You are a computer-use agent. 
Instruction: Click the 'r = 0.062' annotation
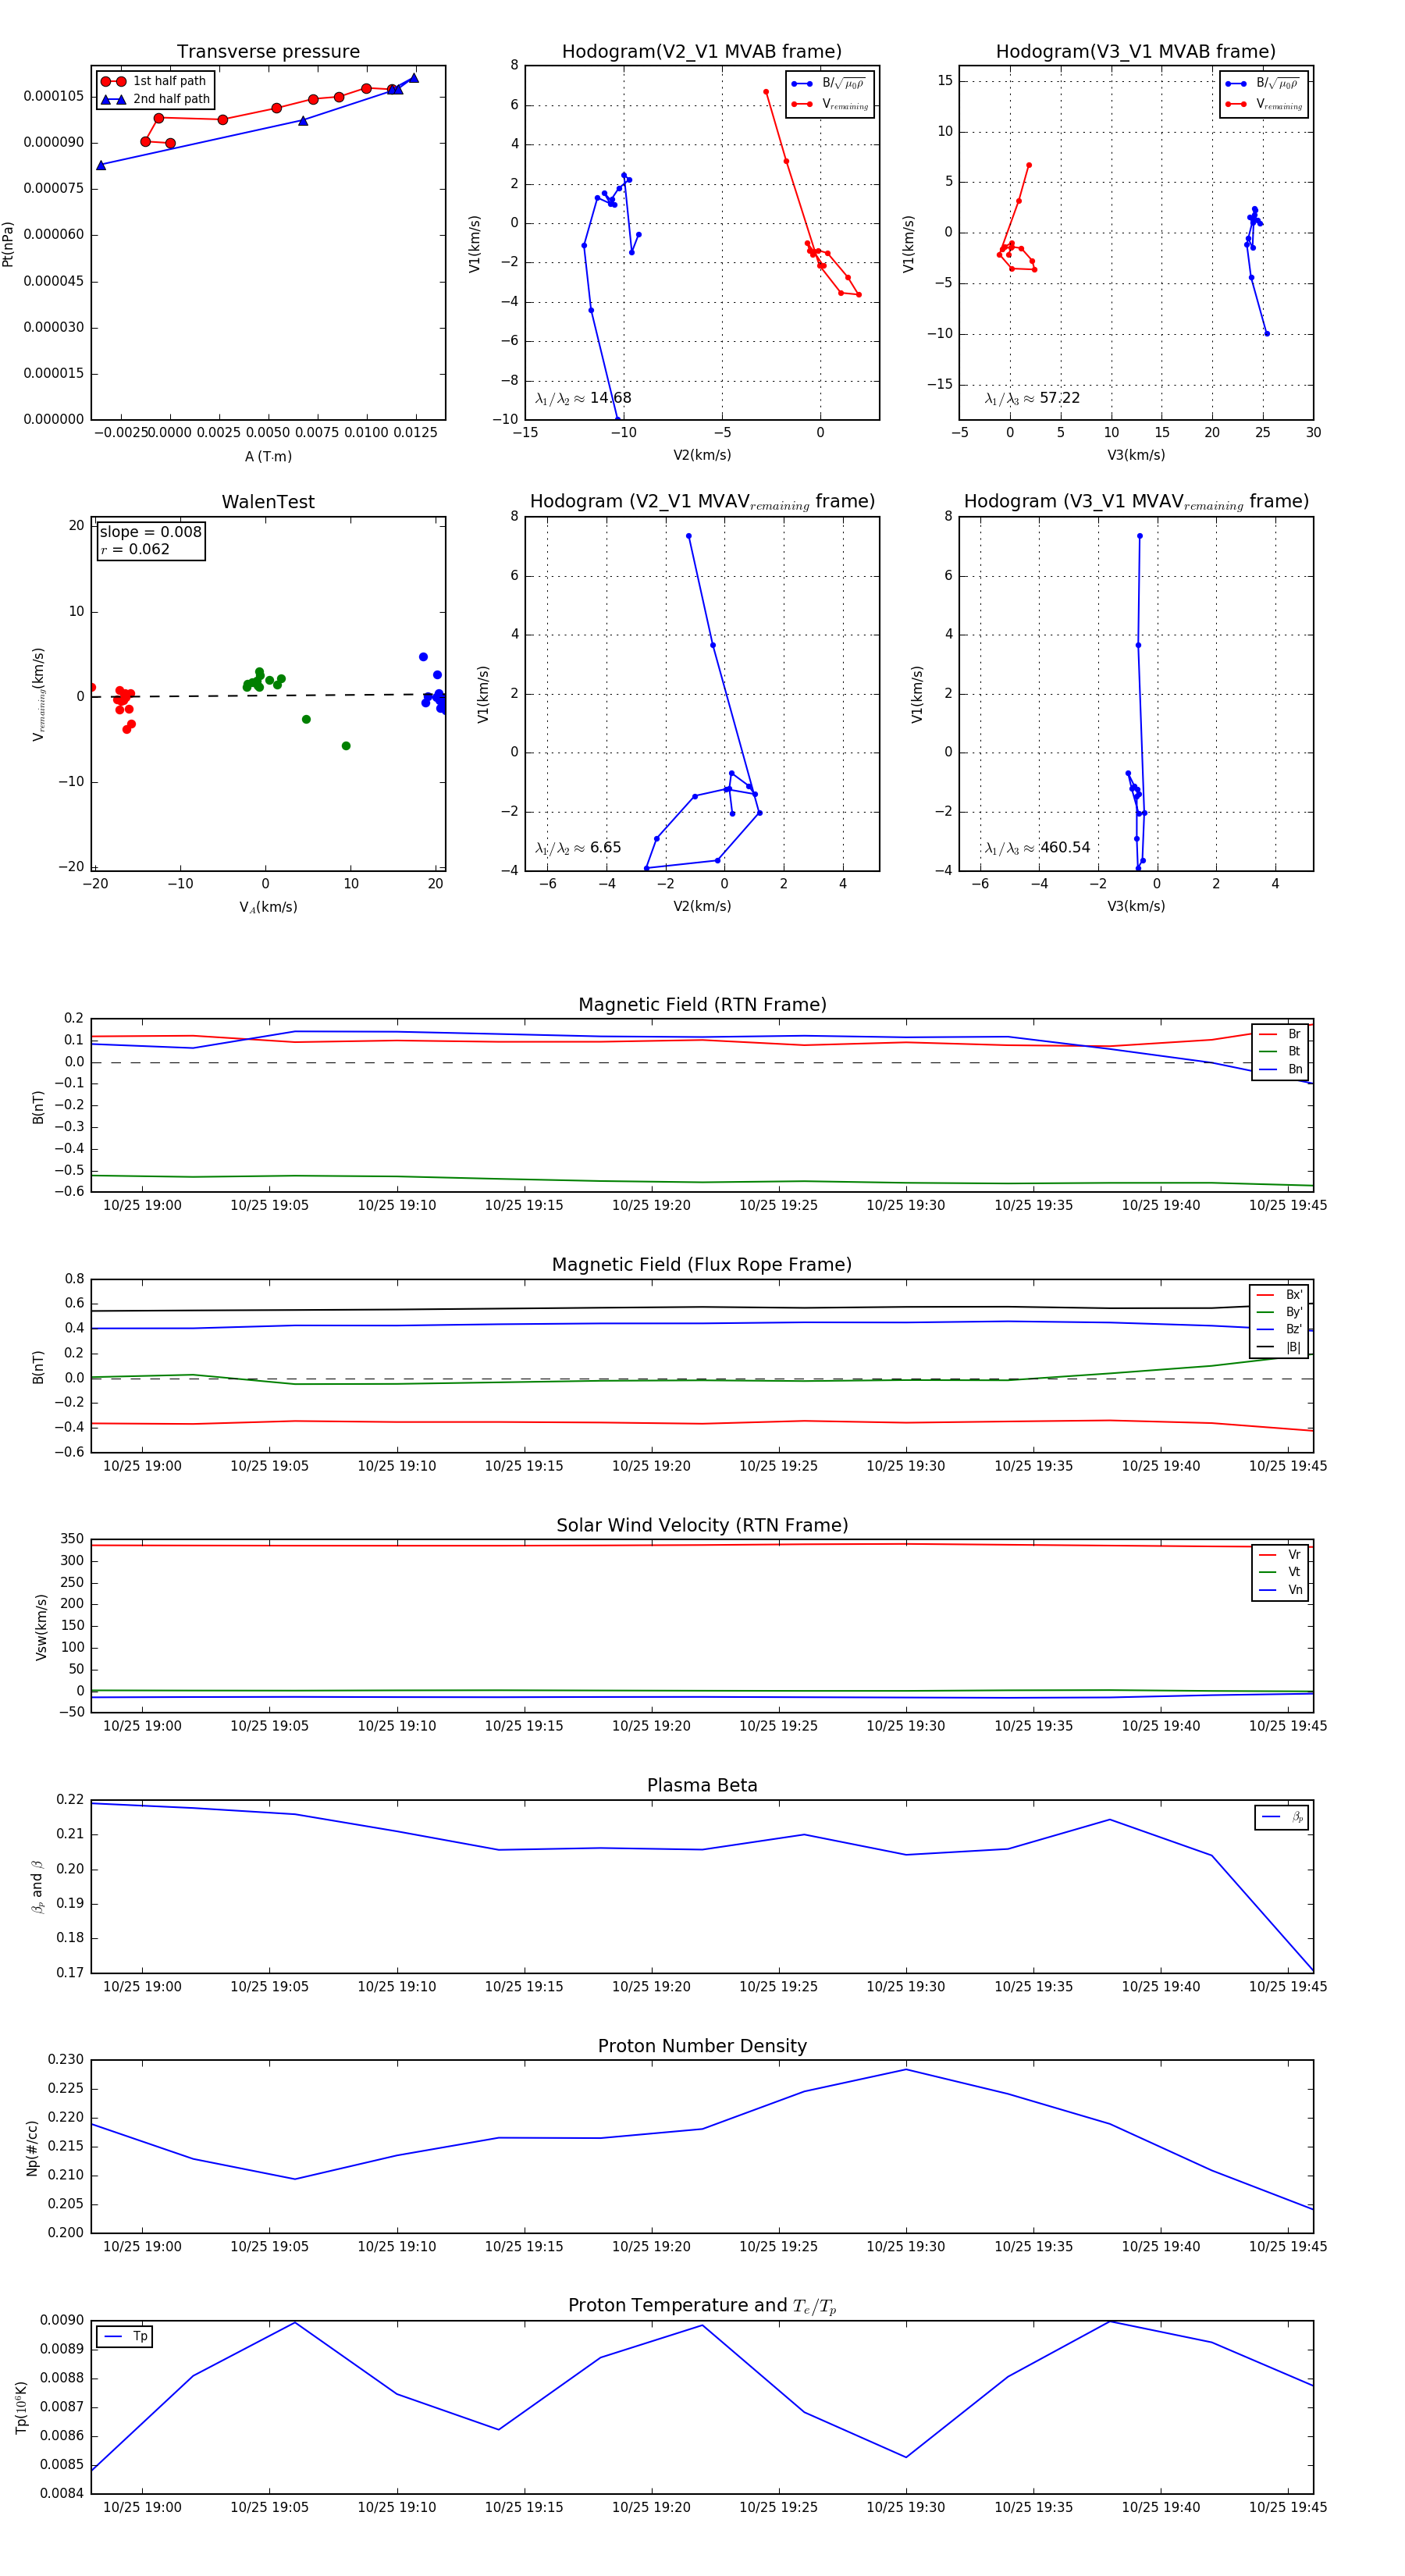point(135,549)
